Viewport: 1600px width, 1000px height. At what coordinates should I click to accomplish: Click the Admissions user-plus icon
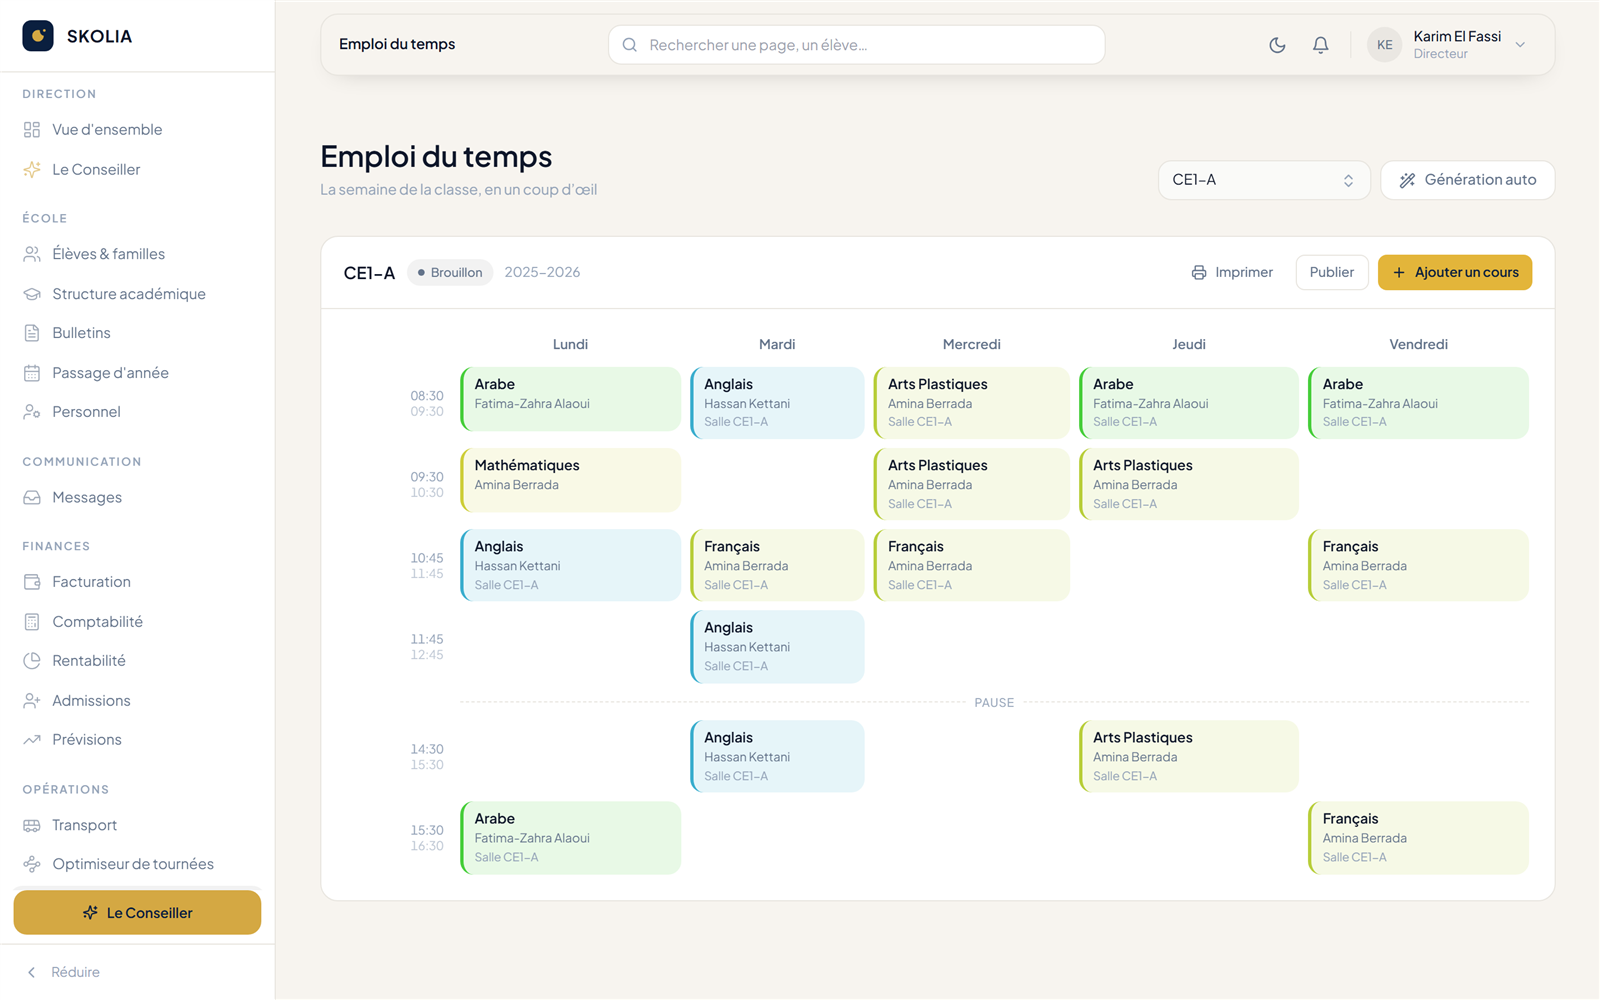[32, 701]
